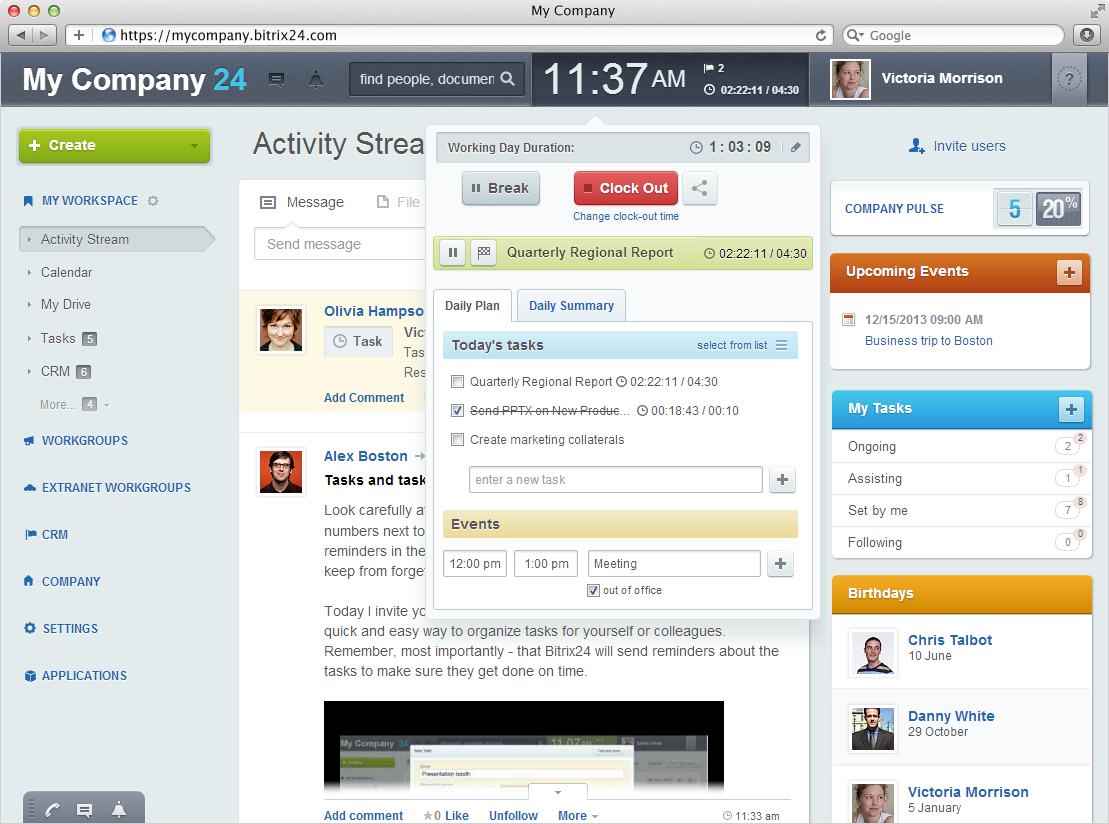
Task: Click the enter a new task field
Action: (x=615, y=480)
